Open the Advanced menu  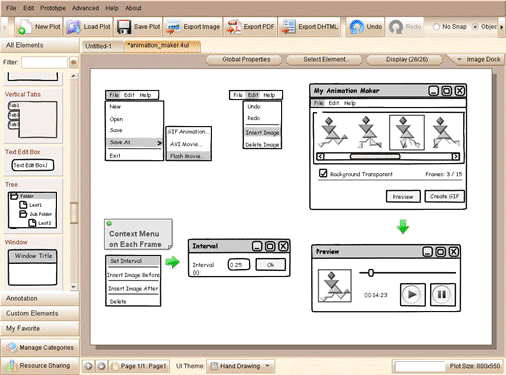tap(85, 8)
